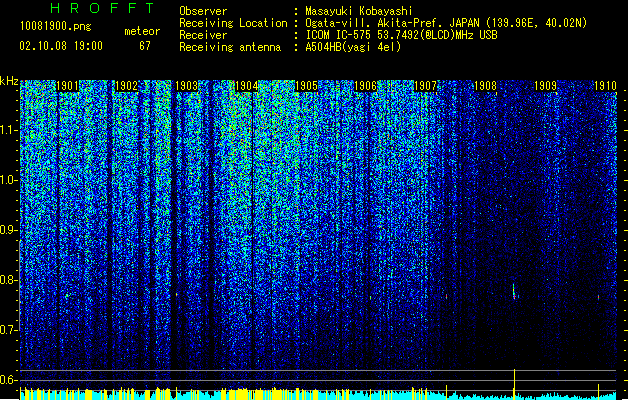
Task: Click the 0.7 frequency axis label
Action: coord(9,330)
